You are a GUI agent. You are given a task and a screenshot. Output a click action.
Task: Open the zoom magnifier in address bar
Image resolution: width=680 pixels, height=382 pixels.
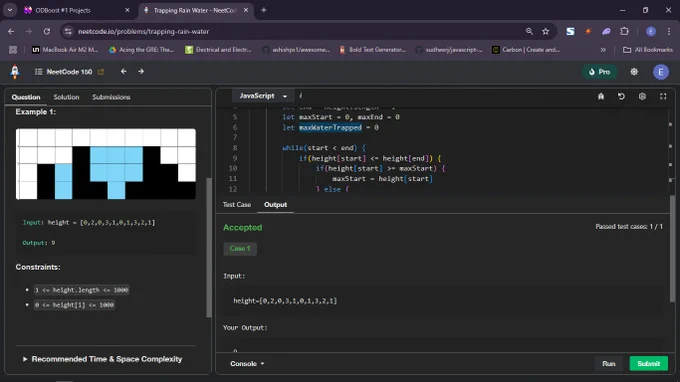(529, 32)
